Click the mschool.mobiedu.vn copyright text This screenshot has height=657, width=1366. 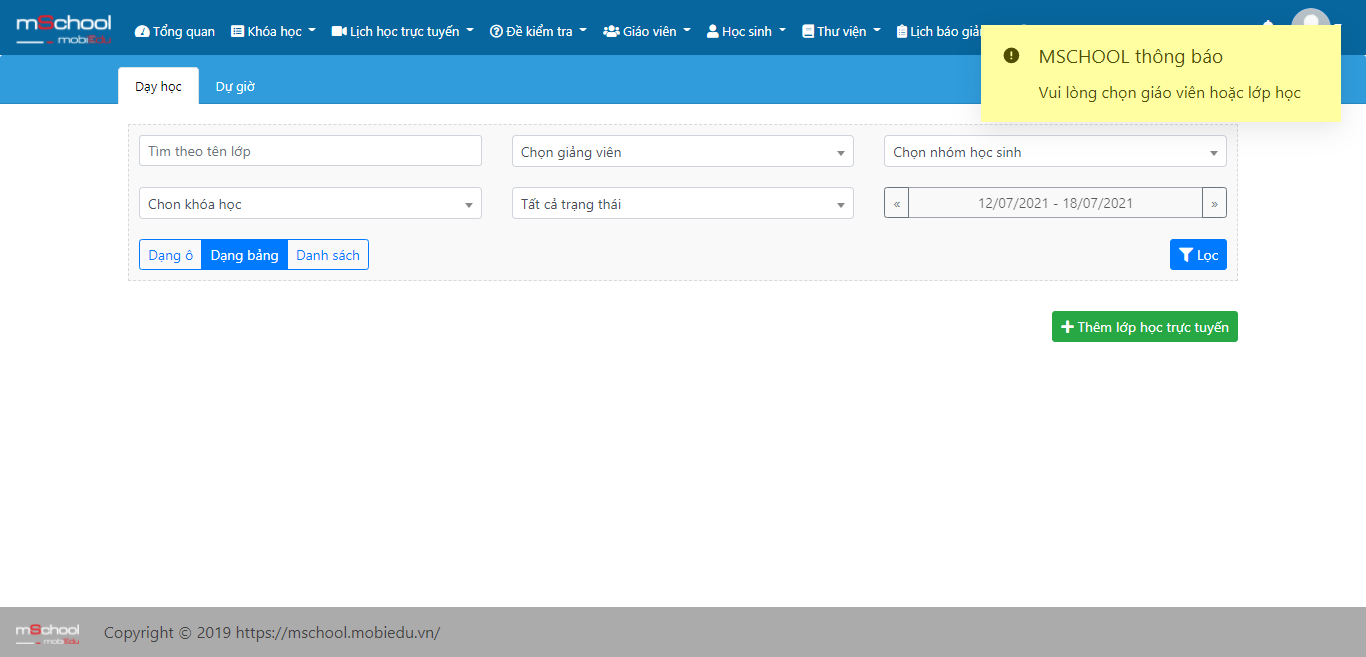click(x=272, y=632)
